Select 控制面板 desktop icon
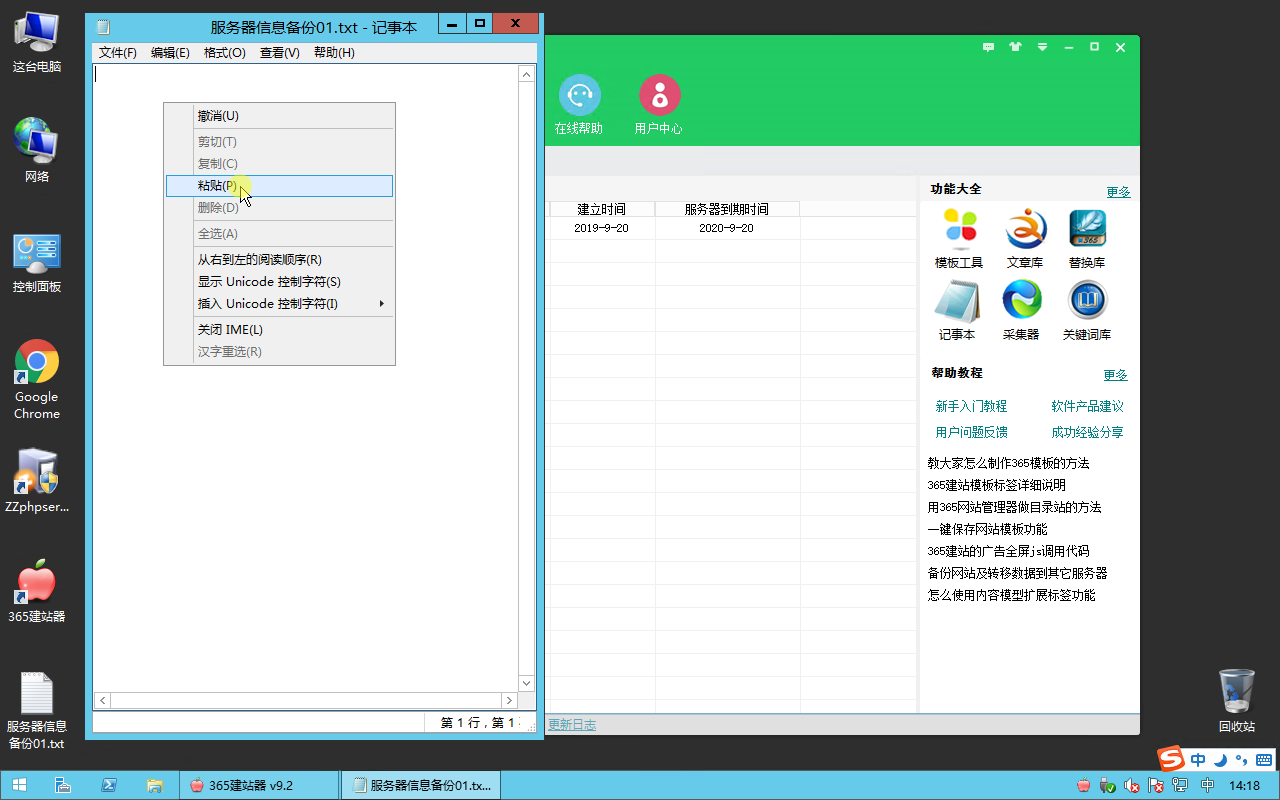This screenshot has height=800, width=1280. pyautogui.click(x=37, y=262)
